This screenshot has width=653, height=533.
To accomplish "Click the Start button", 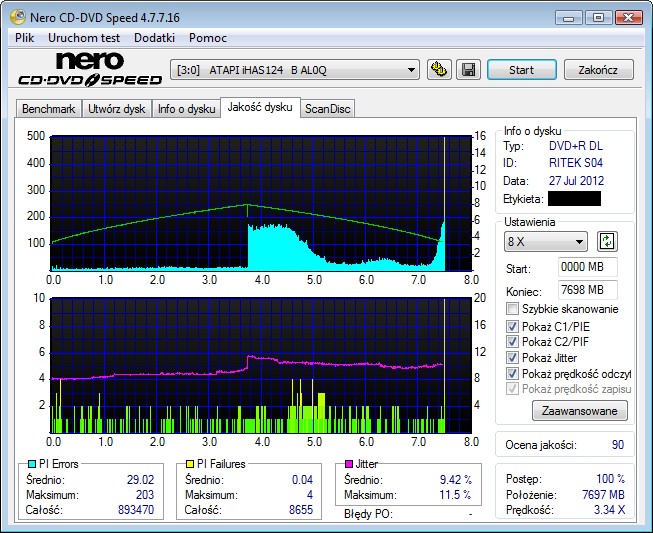I will tap(521, 70).
